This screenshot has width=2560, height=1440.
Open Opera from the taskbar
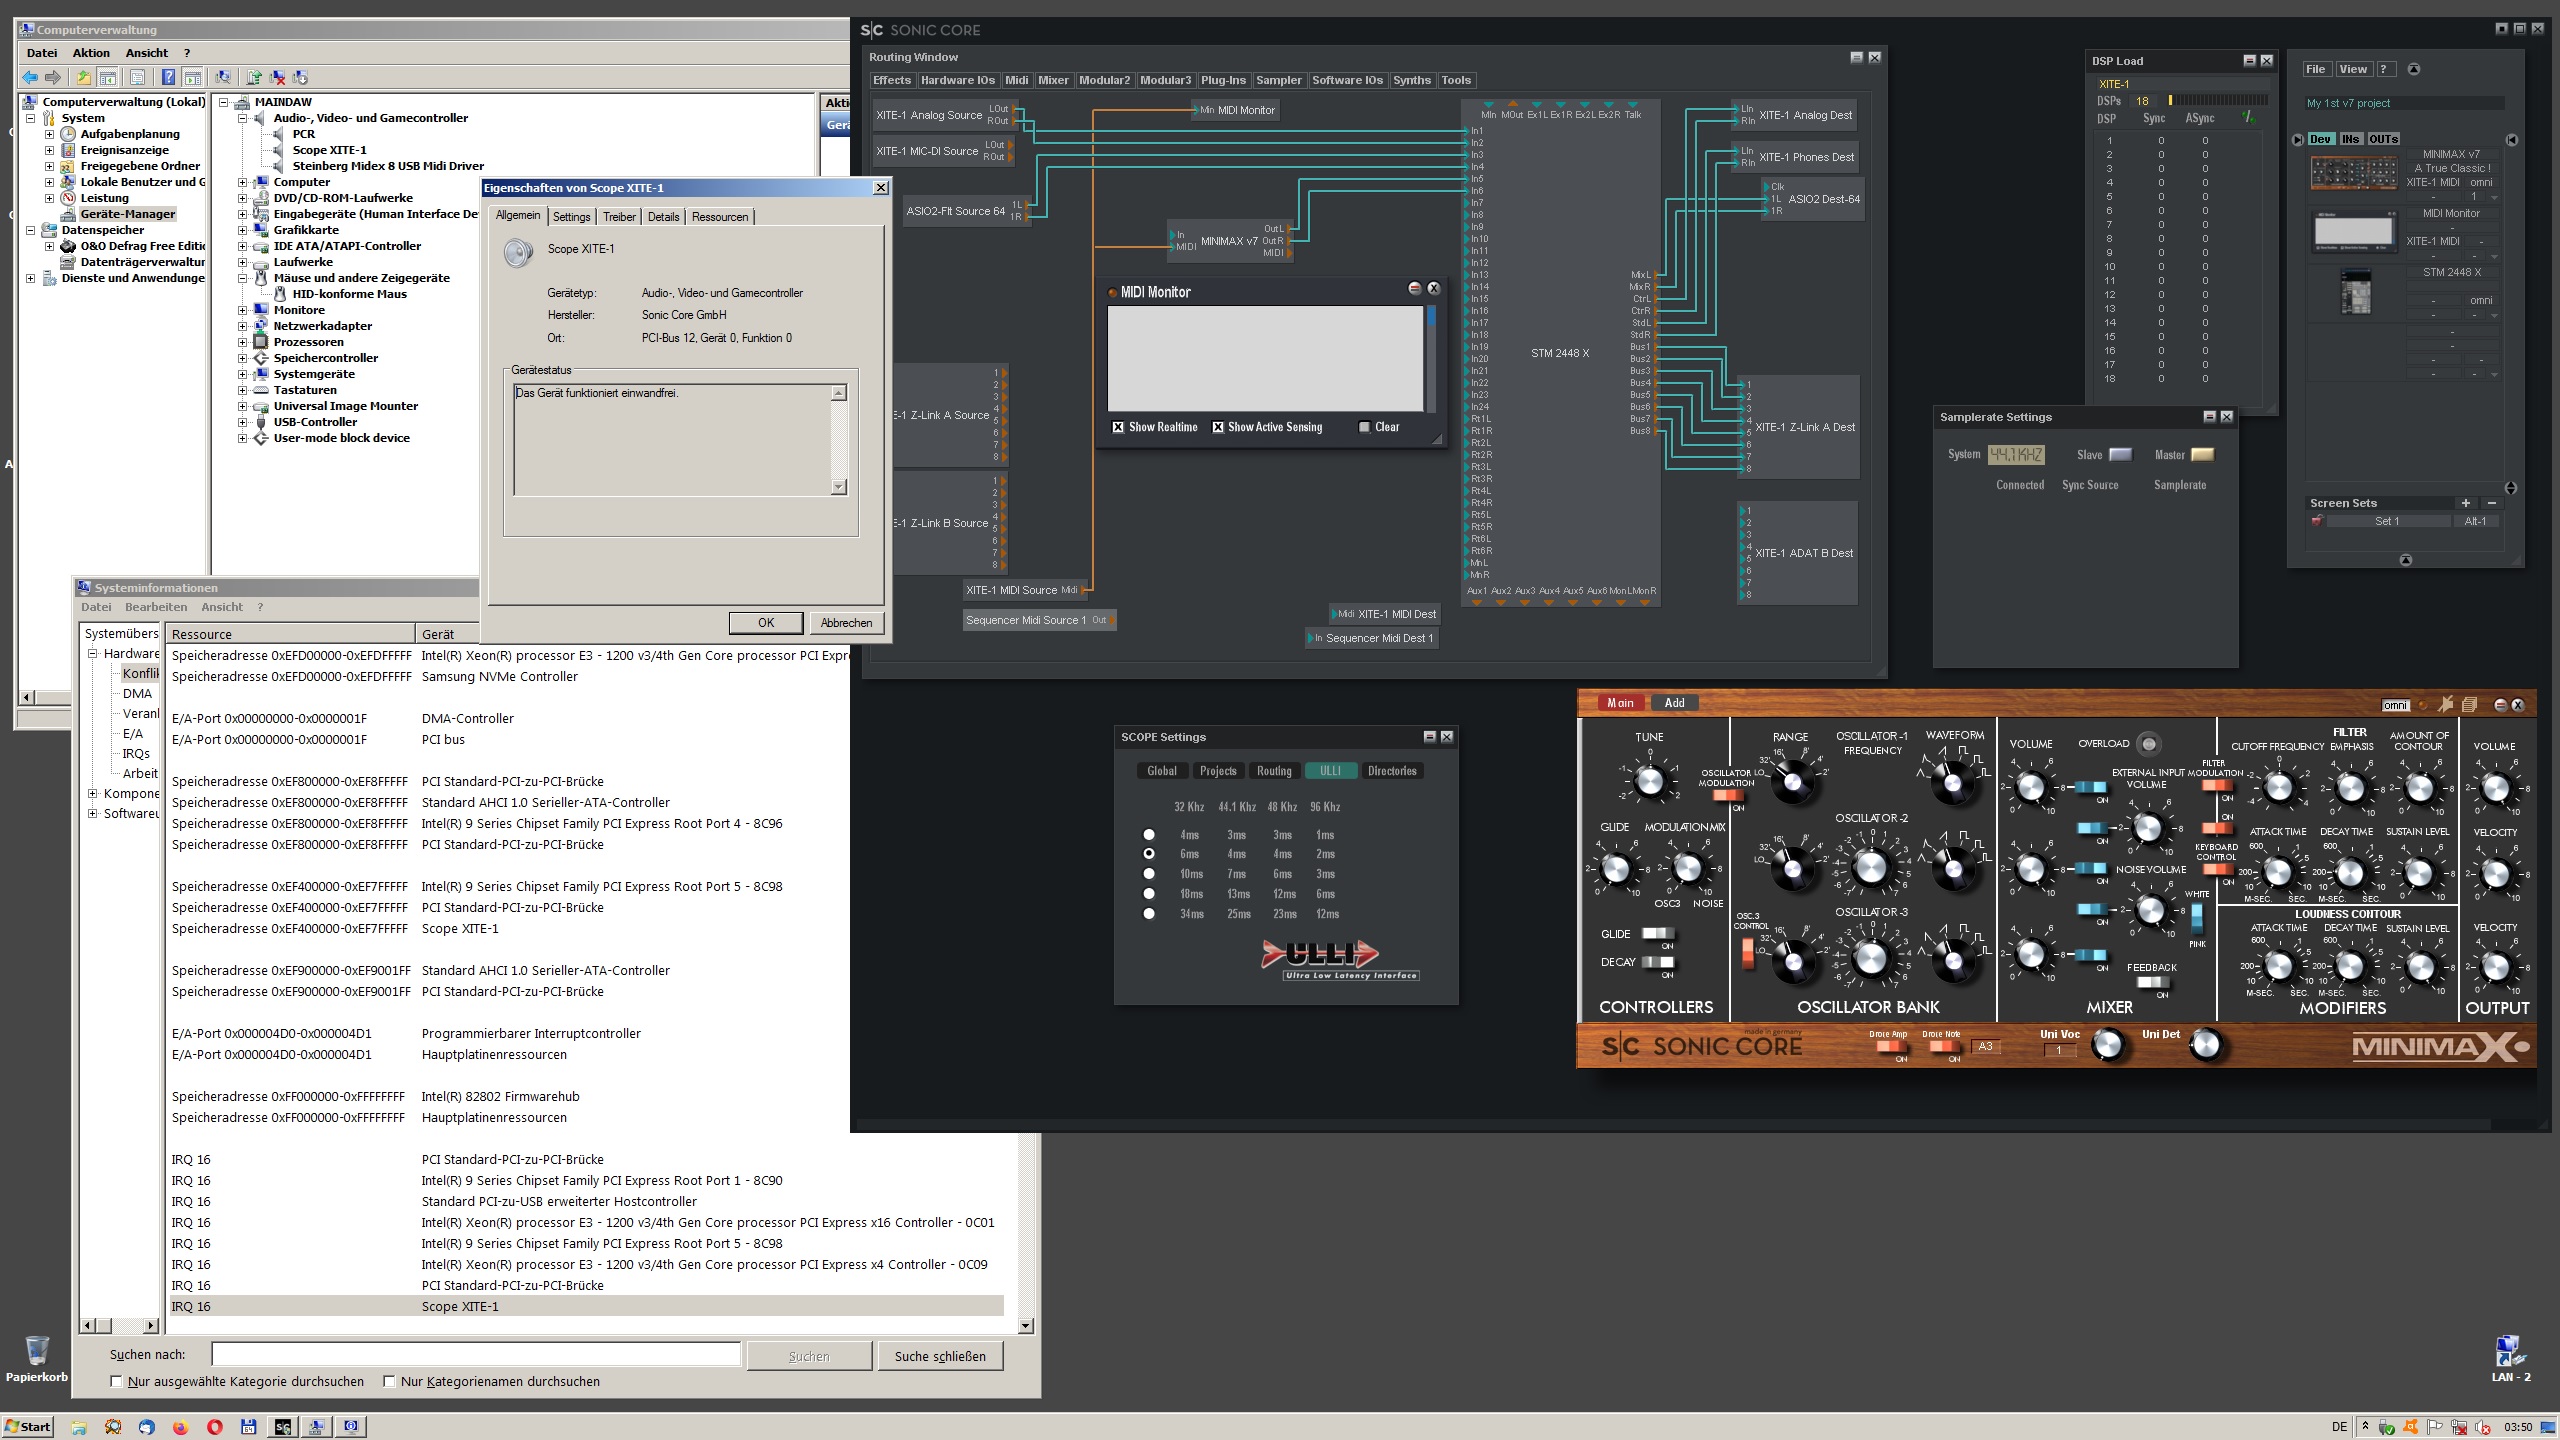point(214,1427)
